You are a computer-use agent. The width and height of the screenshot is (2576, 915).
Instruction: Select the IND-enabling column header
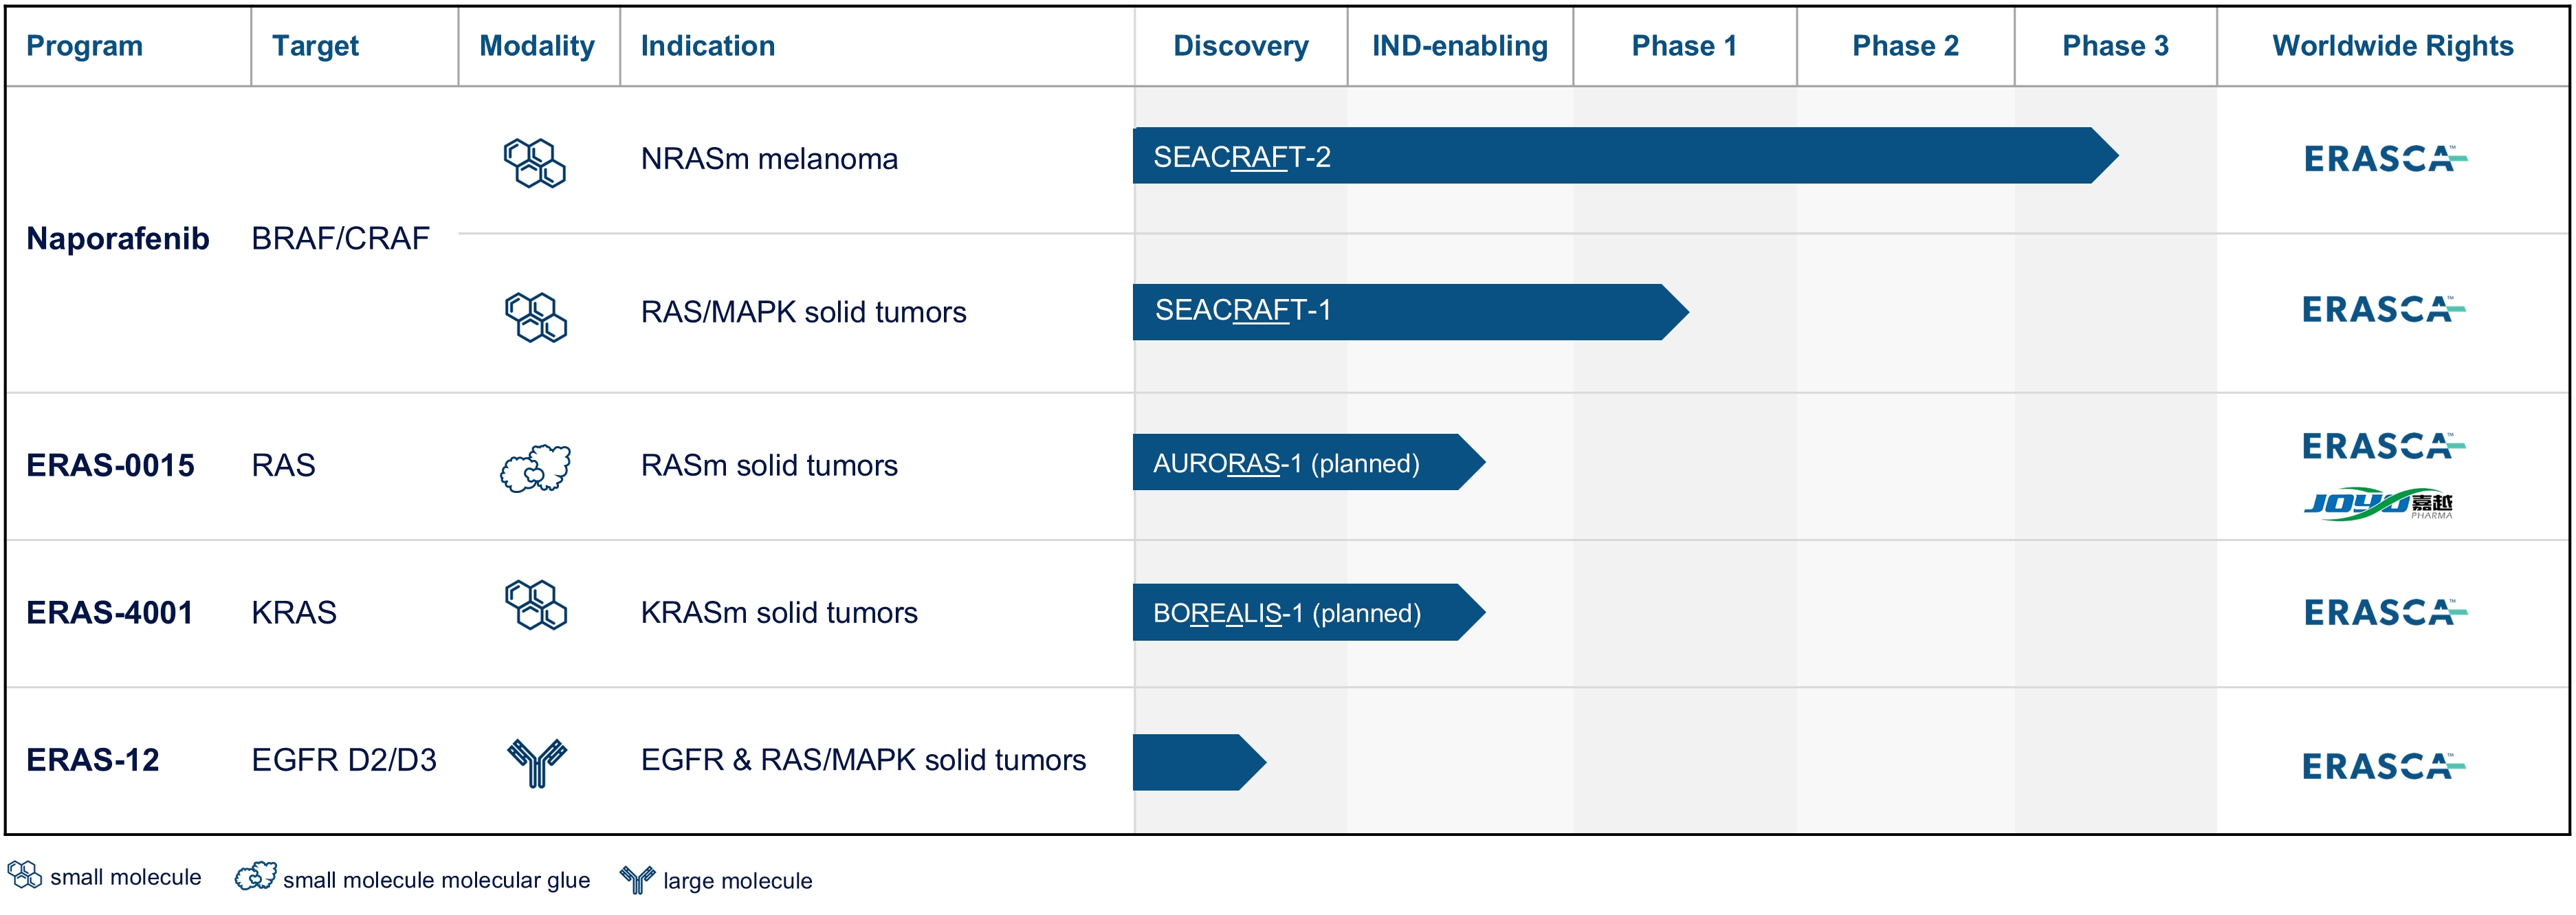(x=1459, y=46)
